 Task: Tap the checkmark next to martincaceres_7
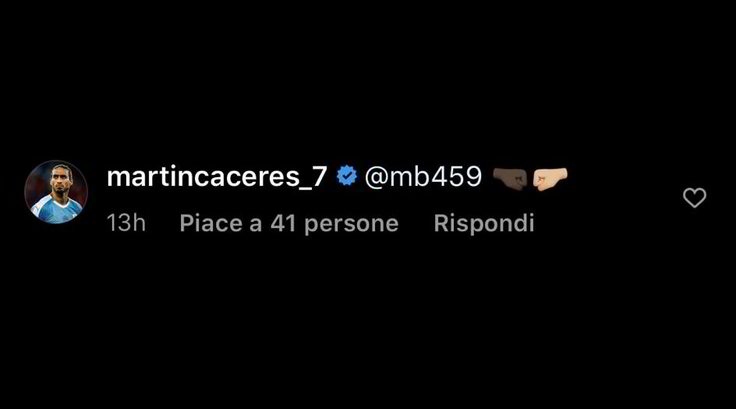pos(346,176)
